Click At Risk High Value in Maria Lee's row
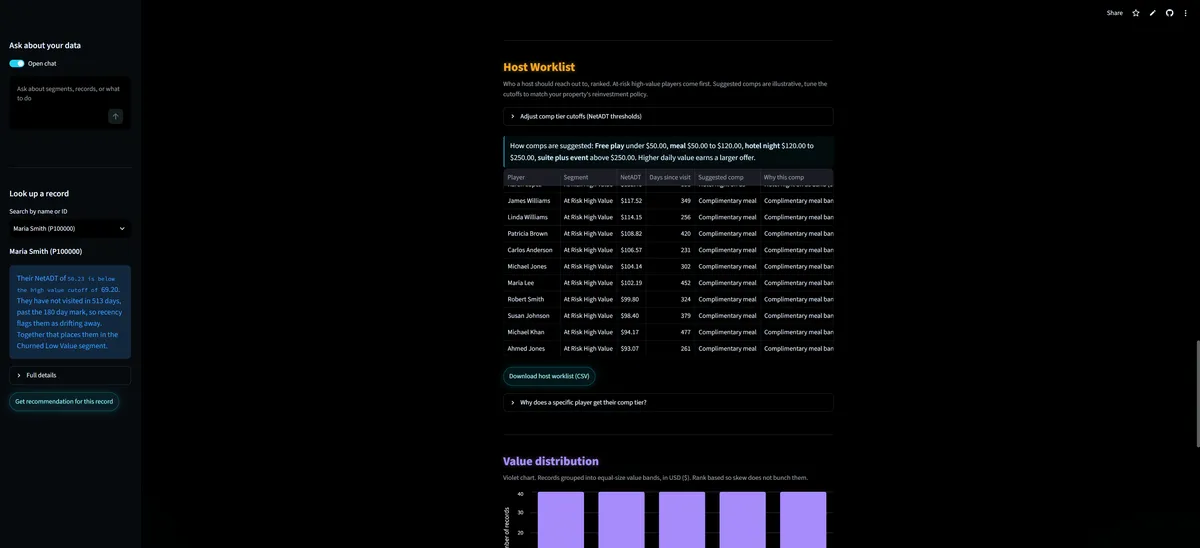Image resolution: width=1200 pixels, height=548 pixels. 588,283
